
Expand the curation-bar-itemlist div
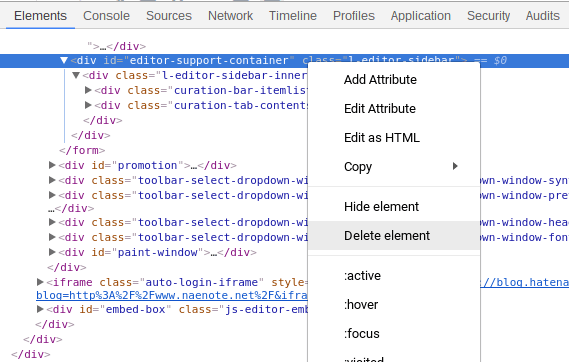pyautogui.click(x=88, y=90)
